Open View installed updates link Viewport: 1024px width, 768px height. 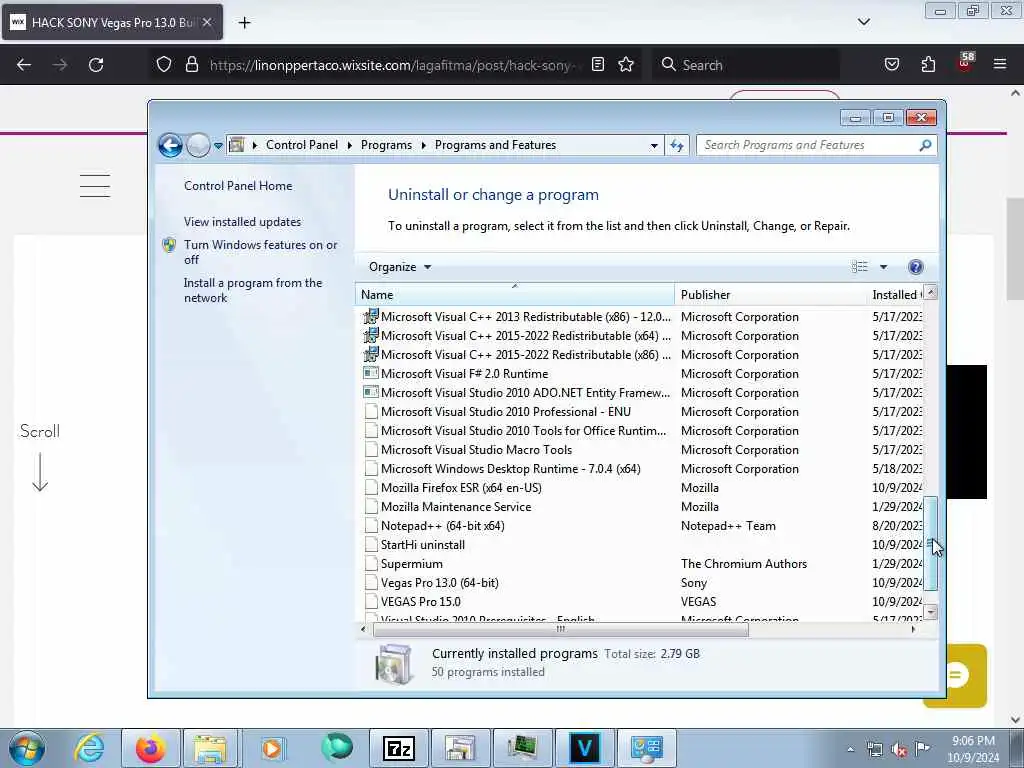pos(242,222)
